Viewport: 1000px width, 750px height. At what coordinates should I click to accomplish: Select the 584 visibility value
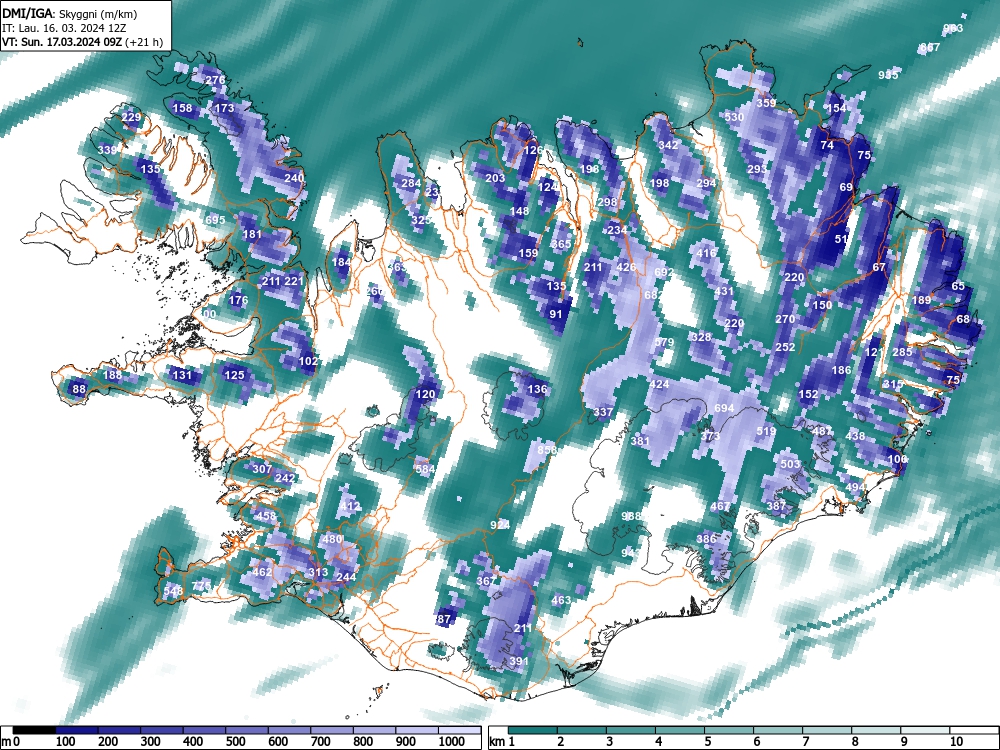point(425,469)
